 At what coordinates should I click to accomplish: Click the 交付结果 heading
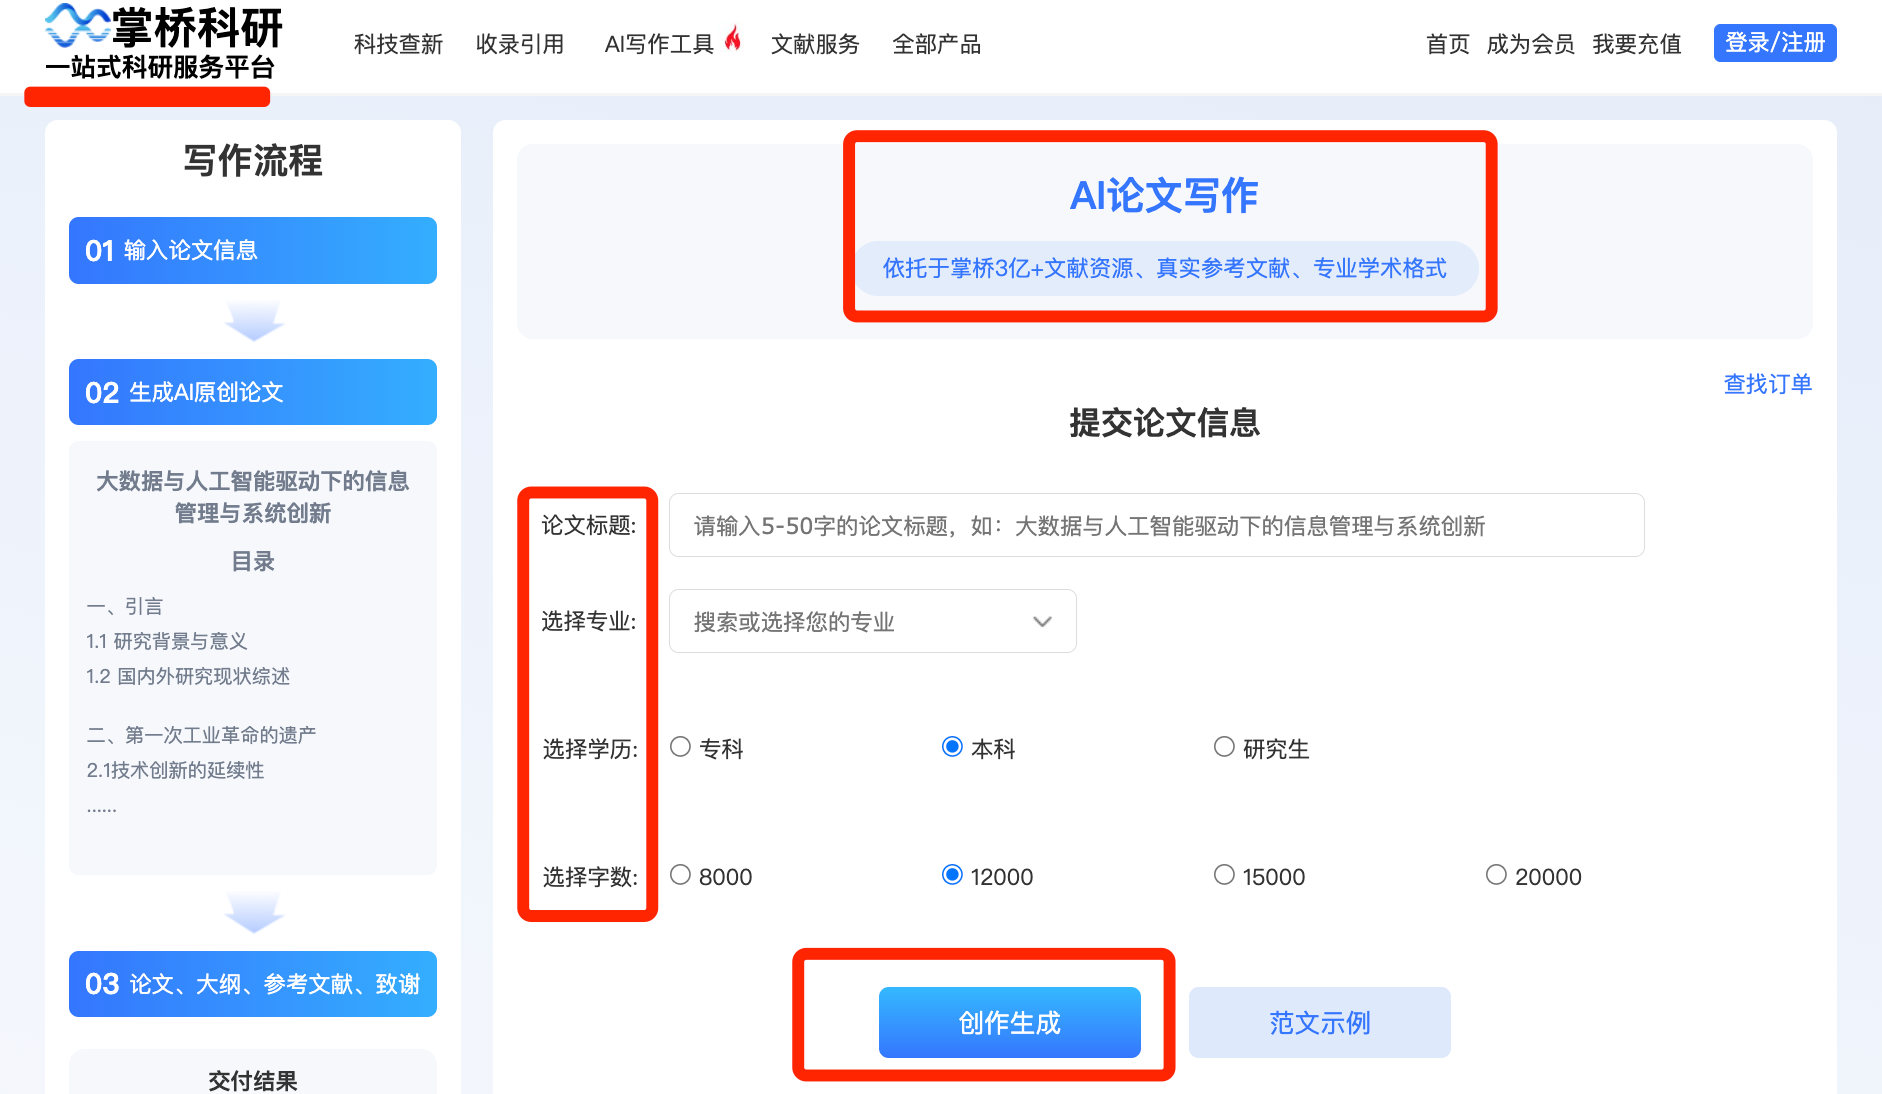click(253, 1080)
